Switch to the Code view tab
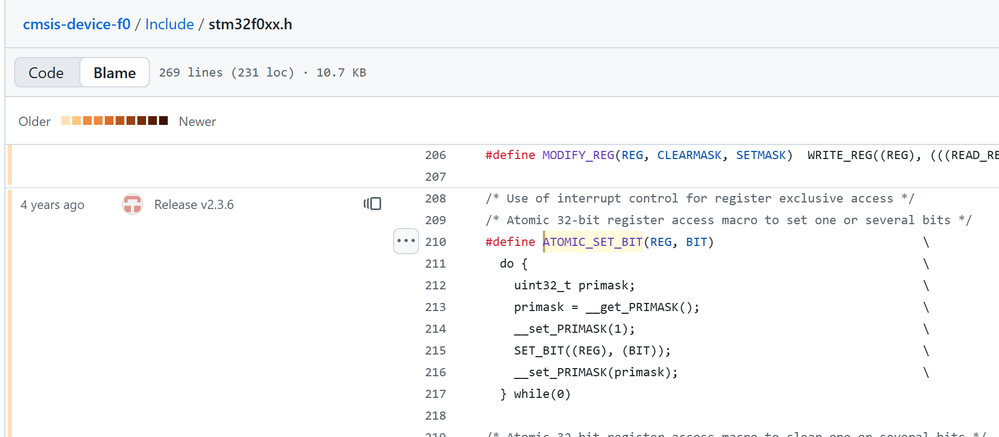The image size is (999, 437). 46,73
